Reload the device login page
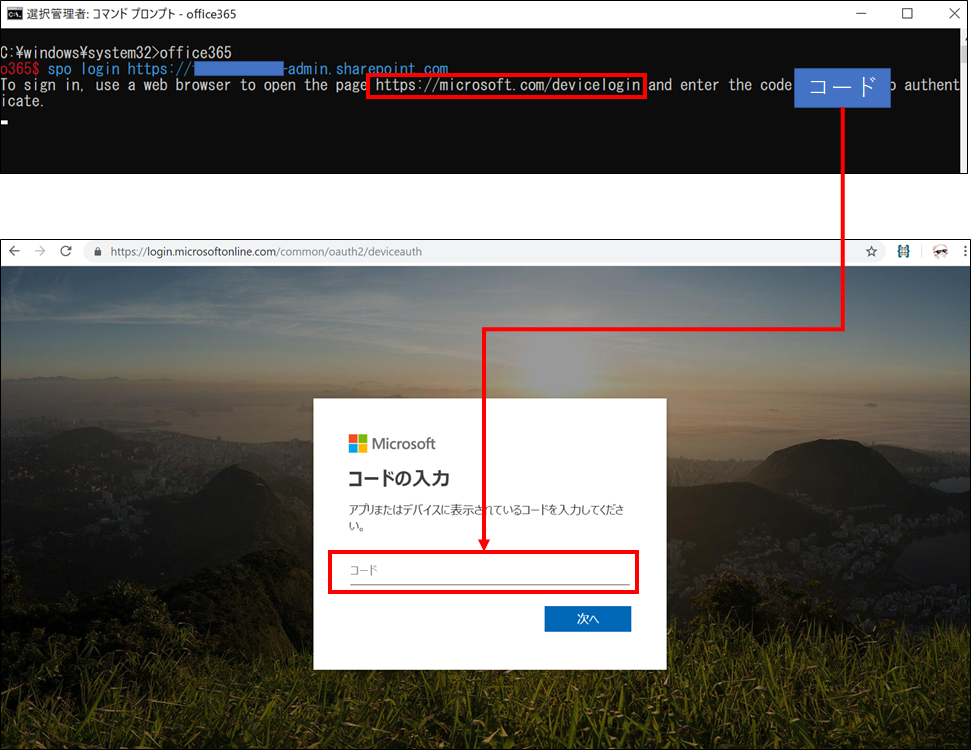This screenshot has width=971, height=750. [66, 251]
